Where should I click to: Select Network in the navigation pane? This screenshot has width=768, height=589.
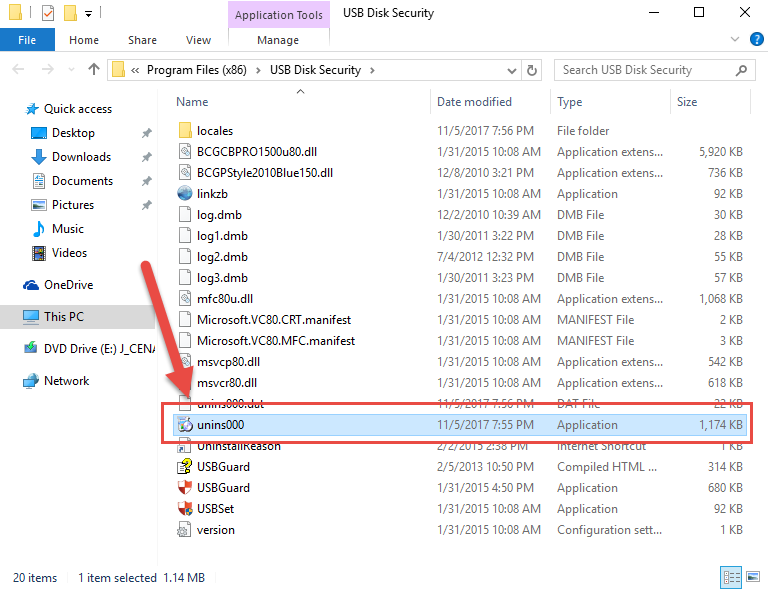point(67,380)
